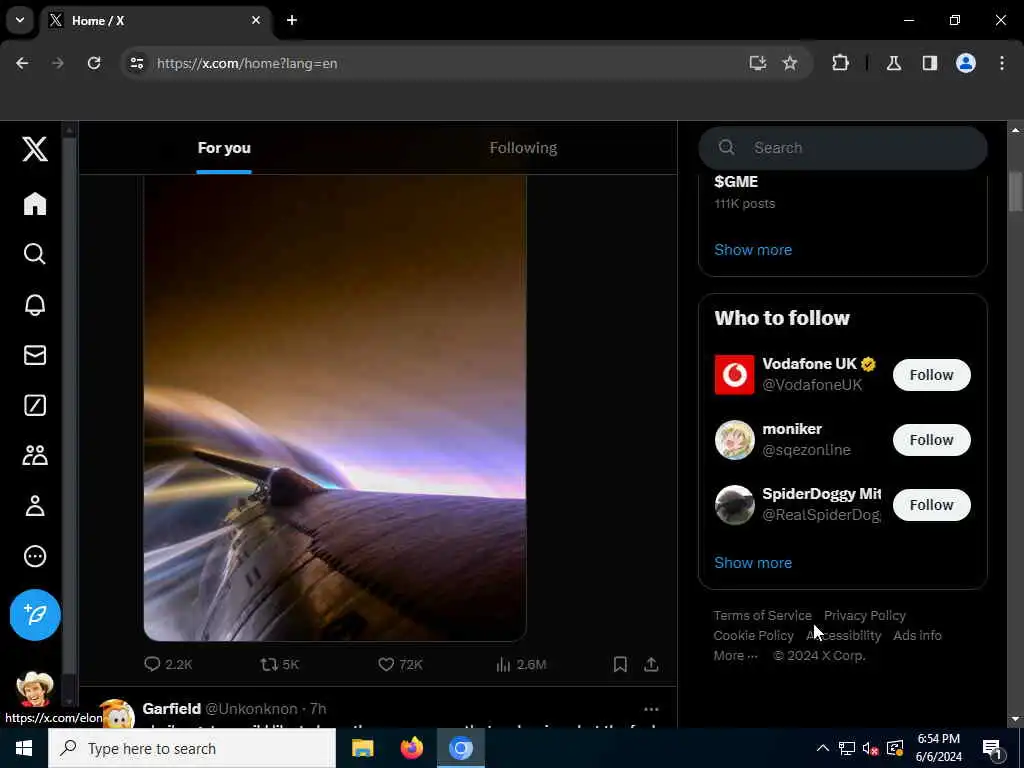1024x768 pixels.
Task: Open File Explorer from taskbar
Action: click(x=362, y=748)
